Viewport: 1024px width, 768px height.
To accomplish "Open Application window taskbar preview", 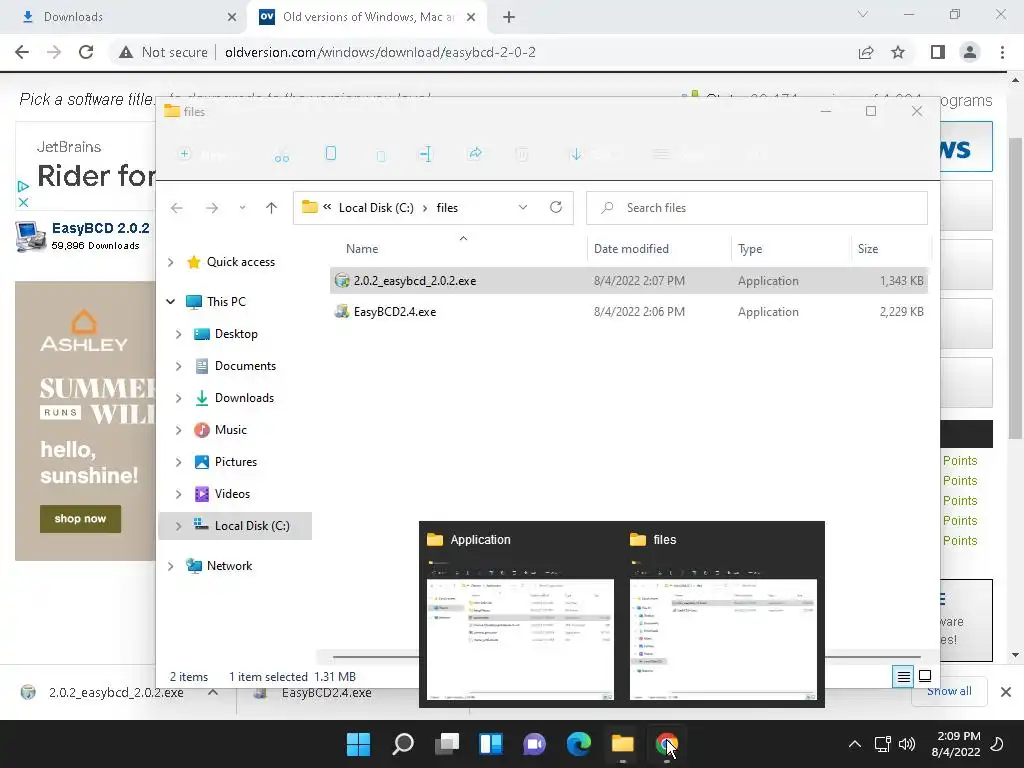I will (520, 615).
